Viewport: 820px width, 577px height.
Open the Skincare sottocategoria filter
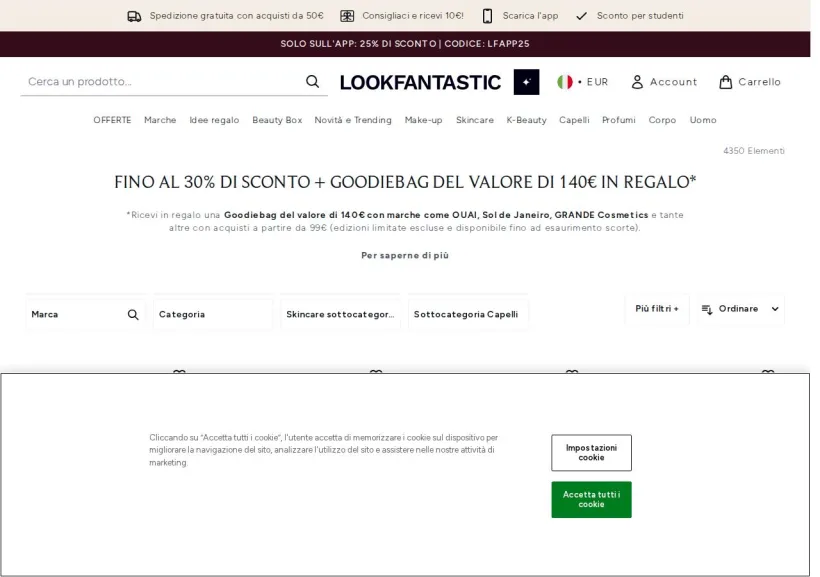click(x=340, y=314)
